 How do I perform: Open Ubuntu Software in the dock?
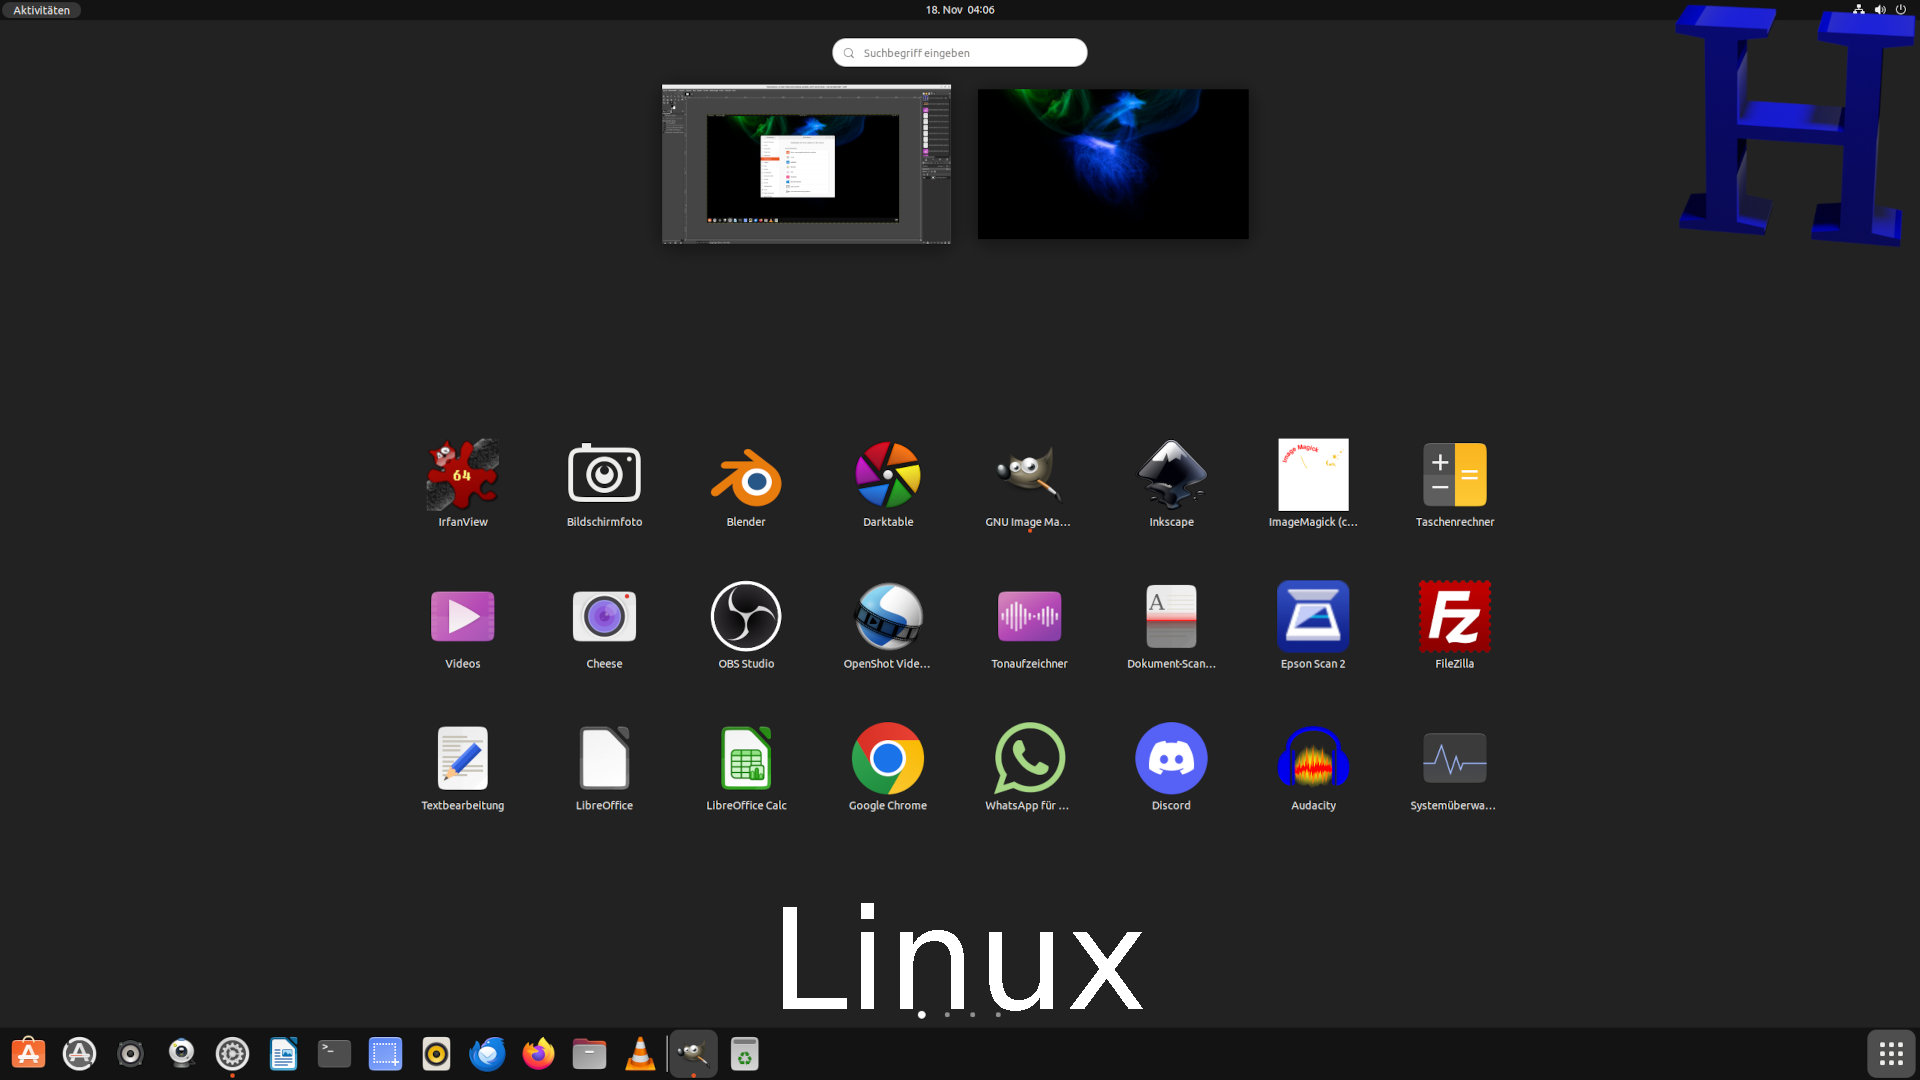pos(29,1054)
